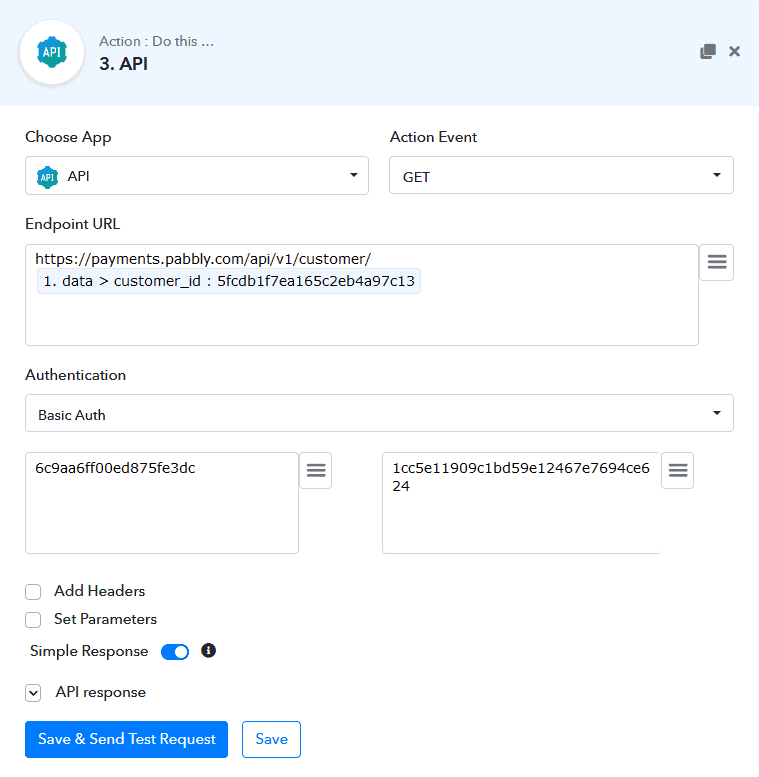This screenshot has height=777, width=759.
Task: Click the API key field 6c9aa6ff00ed875fe3dc
Action: [162, 502]
